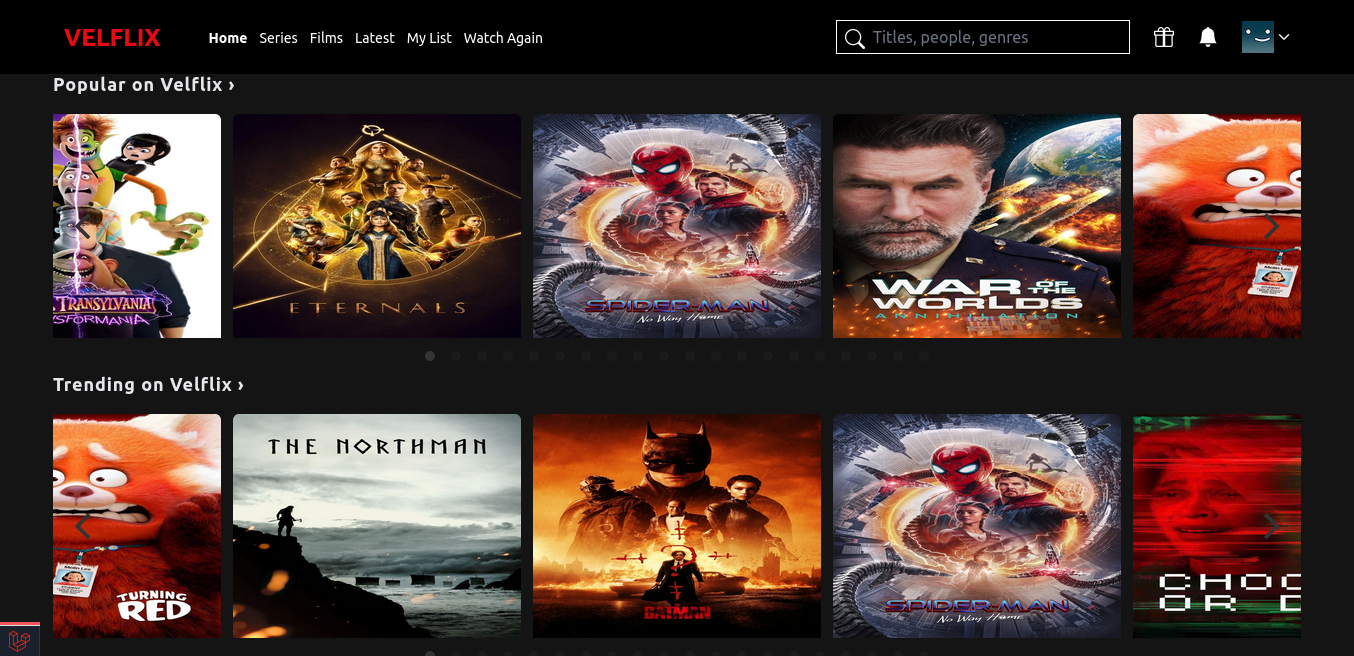Open Spider-Man No Way Home in Trending row
1354x656 pixels.
[977, 526]
